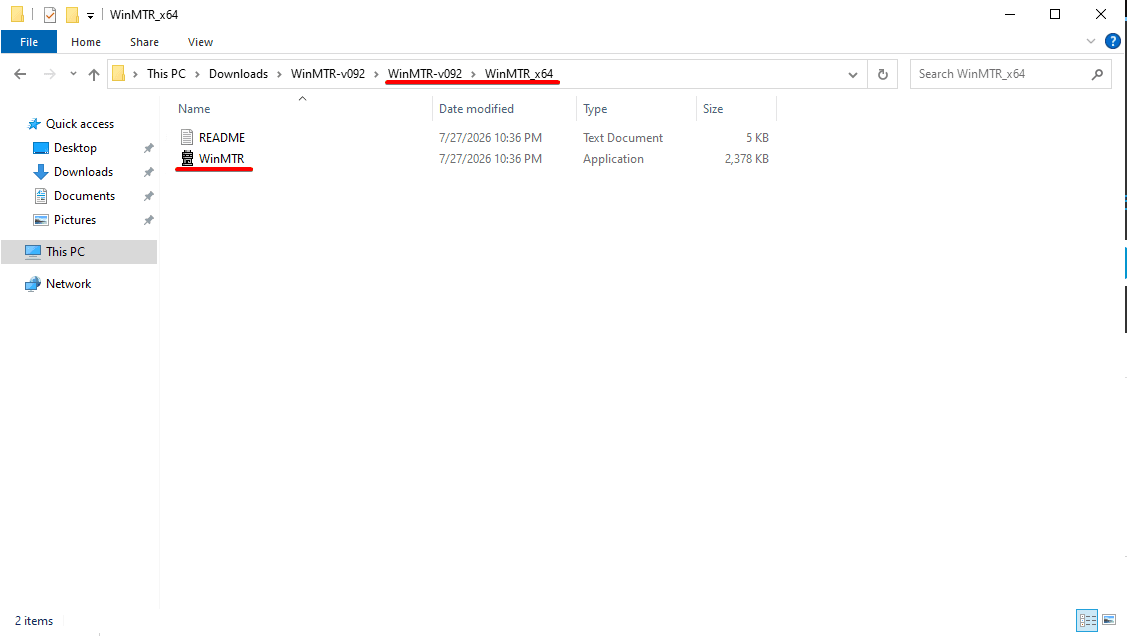Select the README text file
This screenshot has height=636, width=1127.
coord(222,137)
